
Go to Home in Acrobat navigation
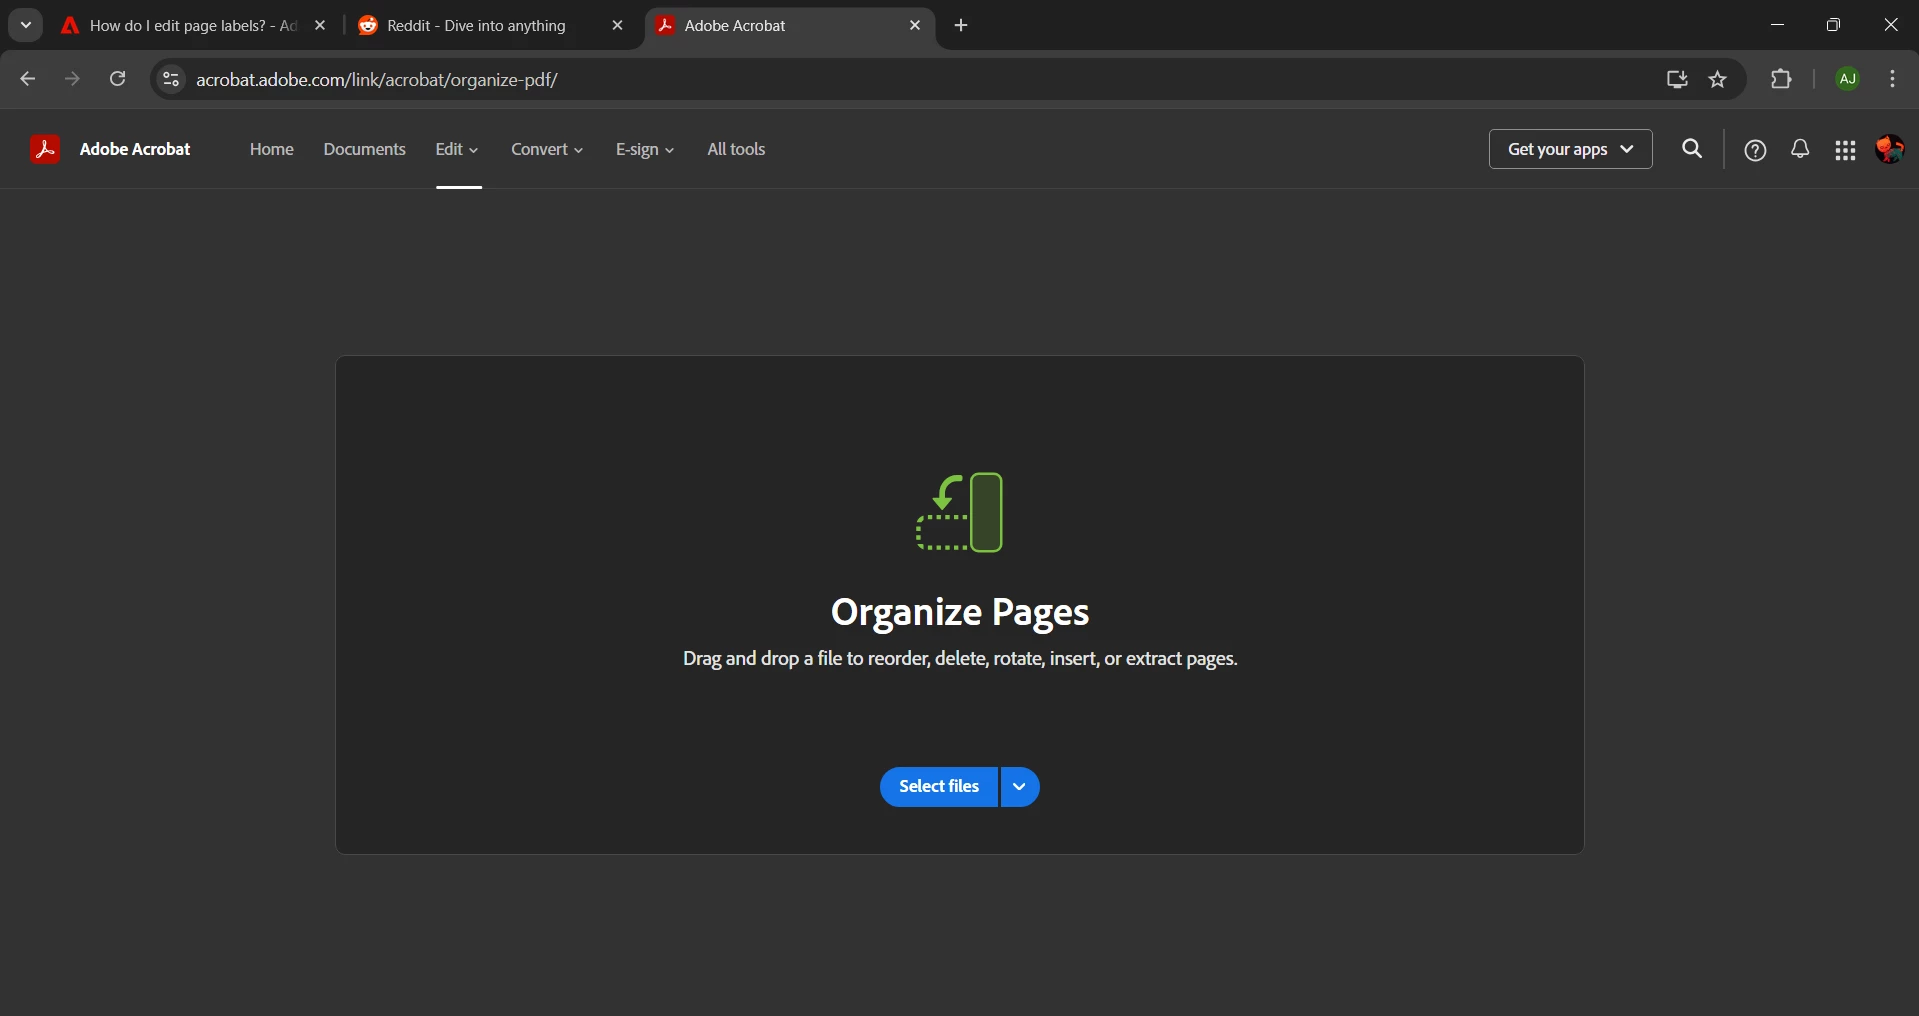[272, 149]
